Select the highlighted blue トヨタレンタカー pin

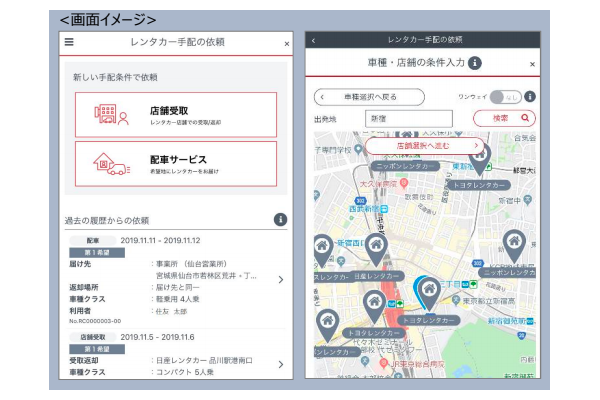pos(429,295)
